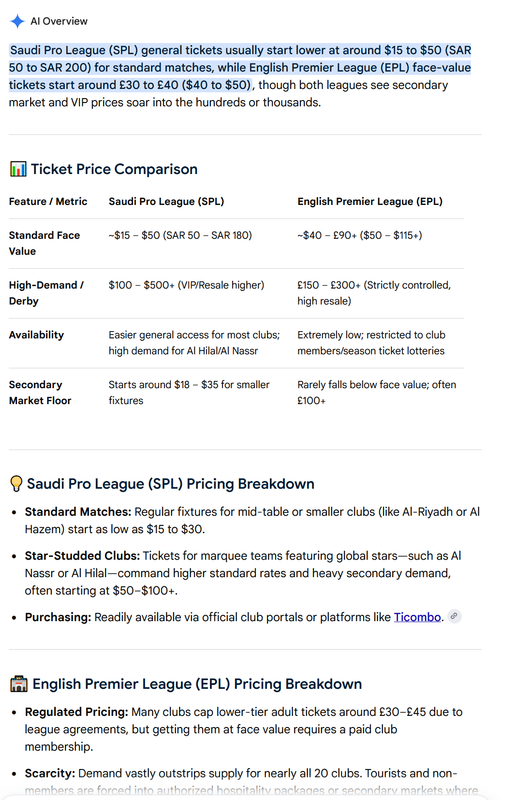Click the Ticket Price Comparison heading
Screen dimensions: 517x800
point(114,169)
